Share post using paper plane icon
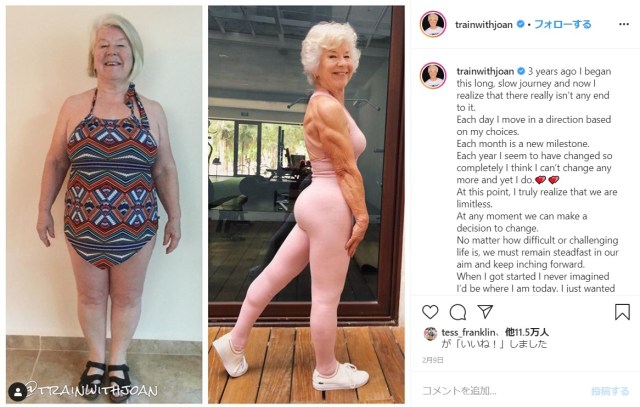The image size is (640, 407). coord(485,311)
